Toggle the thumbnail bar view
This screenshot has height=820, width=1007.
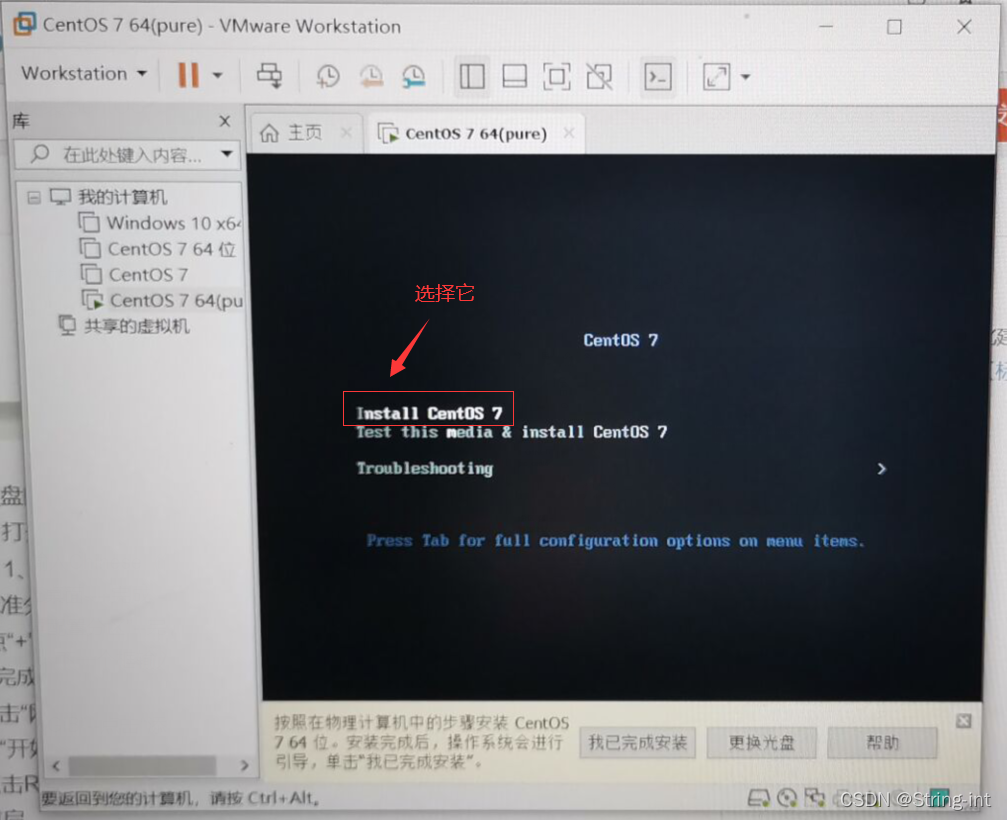click(x=514, y=76)
